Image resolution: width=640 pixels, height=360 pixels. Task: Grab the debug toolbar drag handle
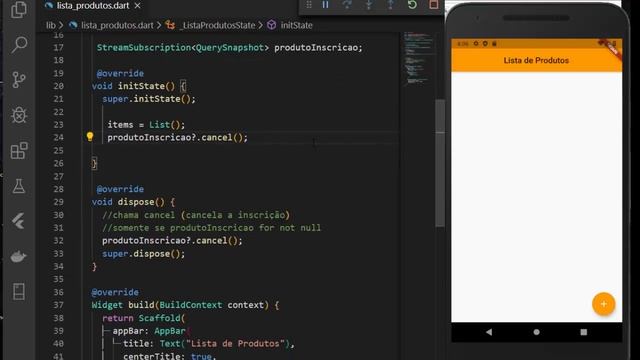pyautogui.click(x=309, y=5)
